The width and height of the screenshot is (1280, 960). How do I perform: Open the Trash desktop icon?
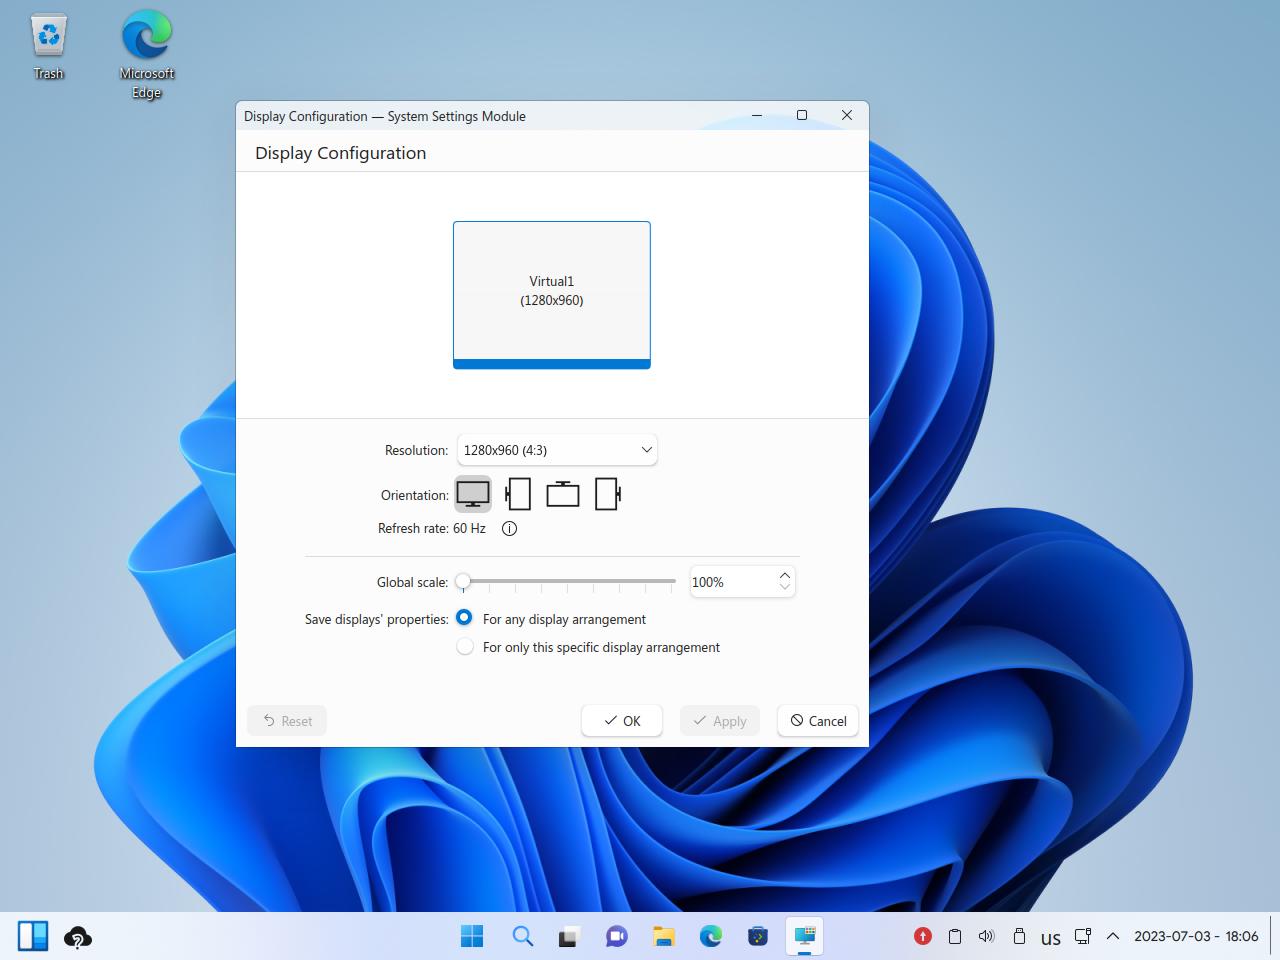[48, 47]
